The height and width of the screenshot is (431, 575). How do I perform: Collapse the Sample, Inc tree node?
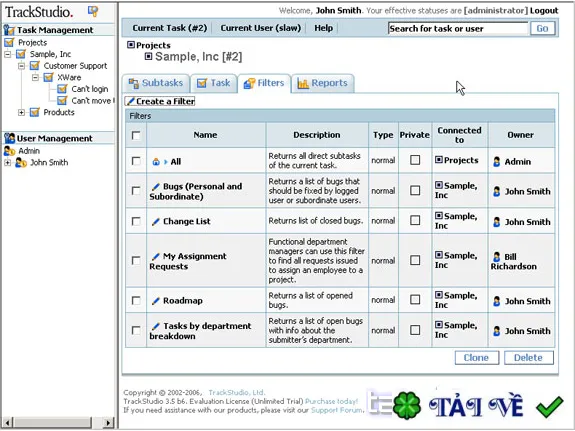point(7,54)
